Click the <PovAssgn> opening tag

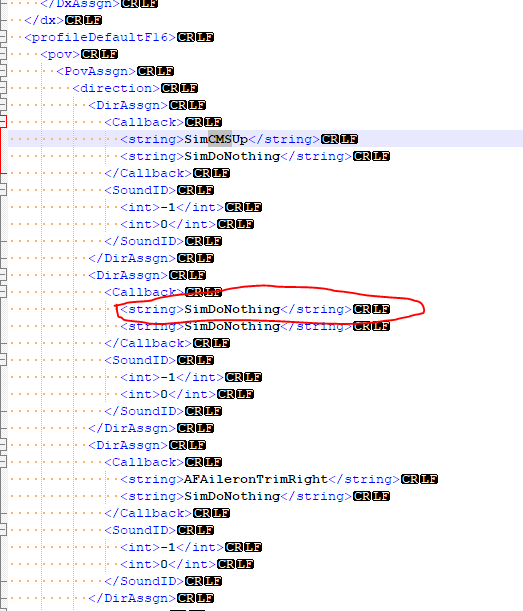[96, 71]
